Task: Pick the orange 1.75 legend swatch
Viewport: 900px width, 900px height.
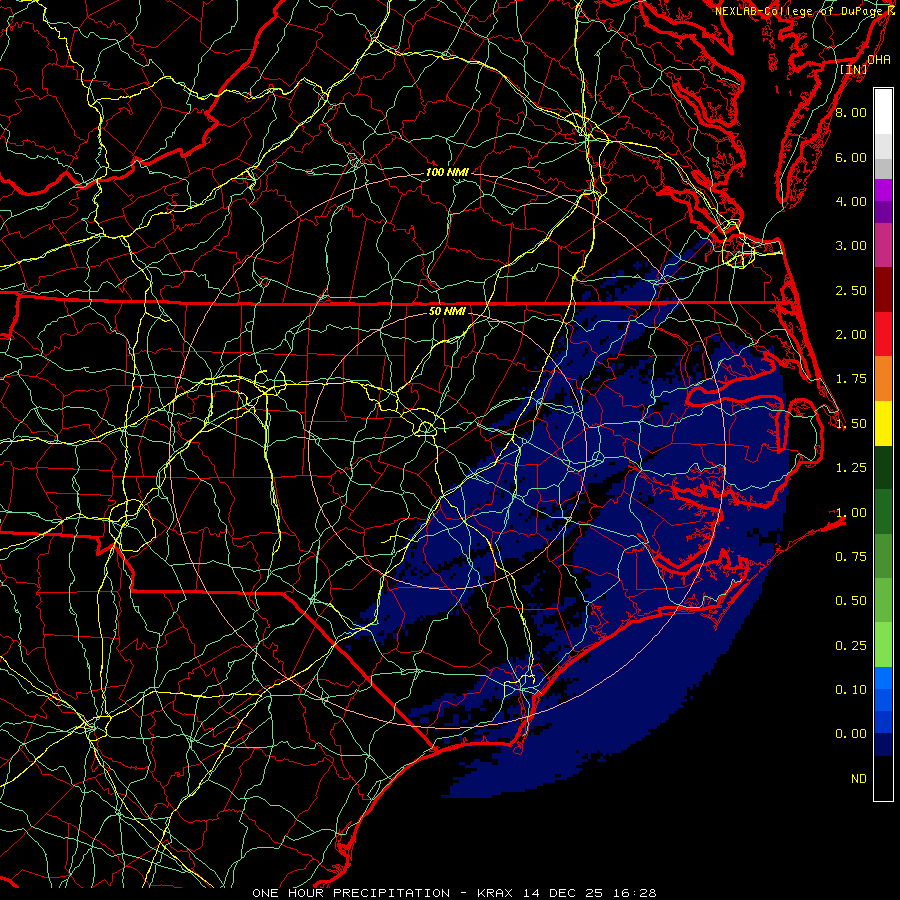Action: pos(883,378)
